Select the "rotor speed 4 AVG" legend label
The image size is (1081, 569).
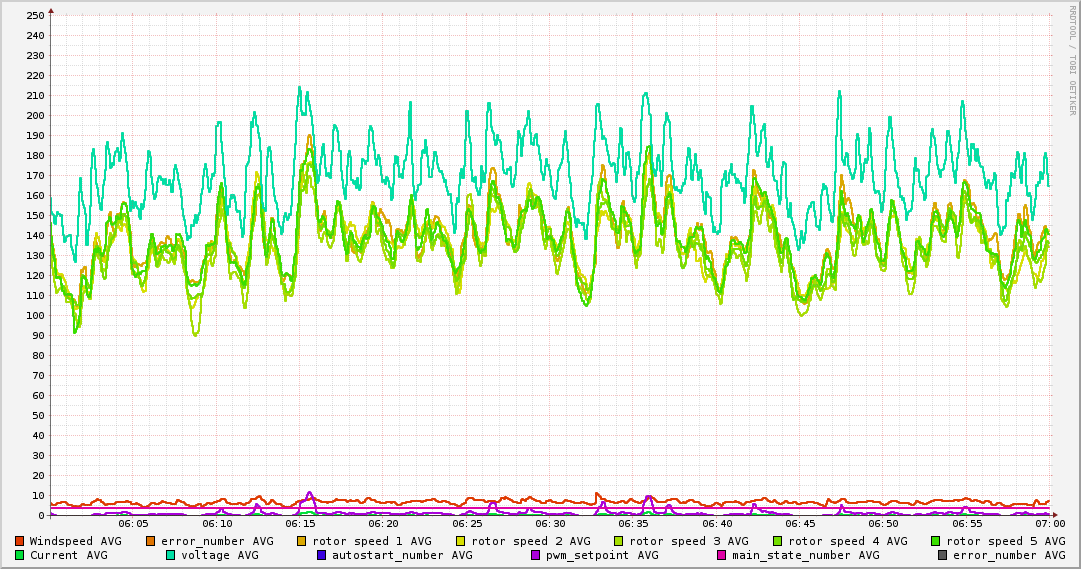[848, 541]
